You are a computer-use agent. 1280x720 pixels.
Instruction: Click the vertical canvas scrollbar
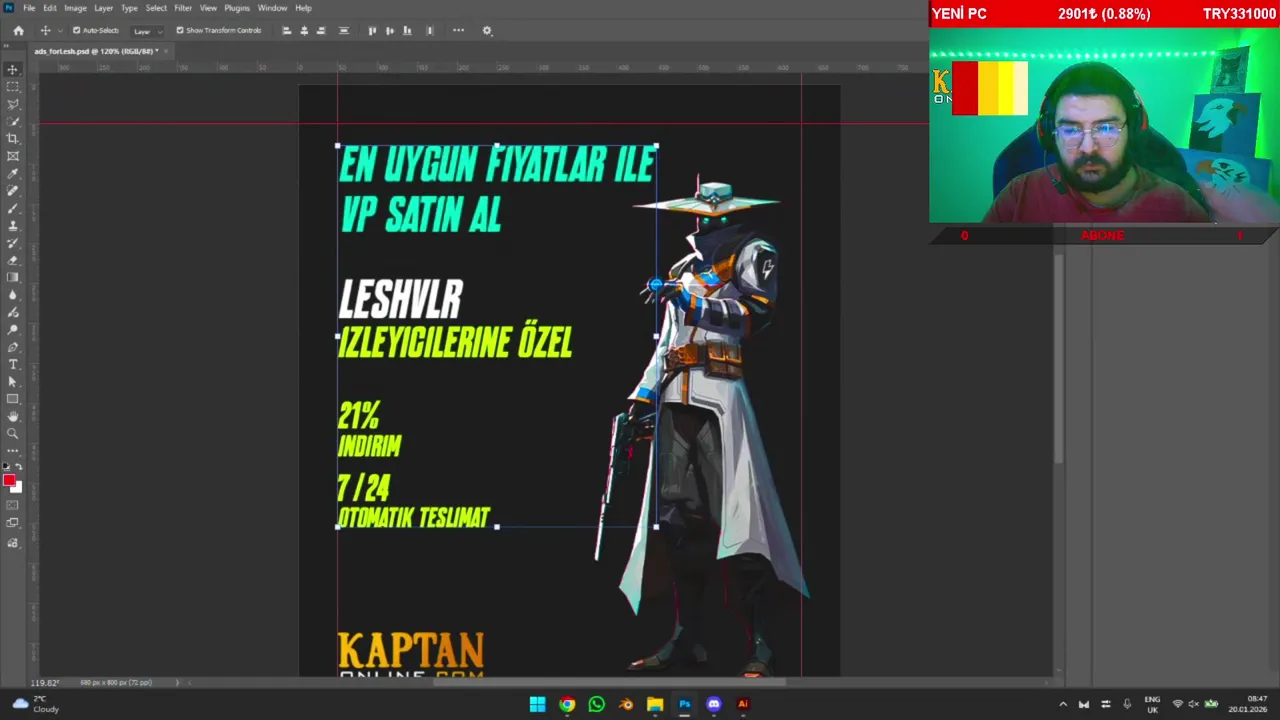(1058, 360)
